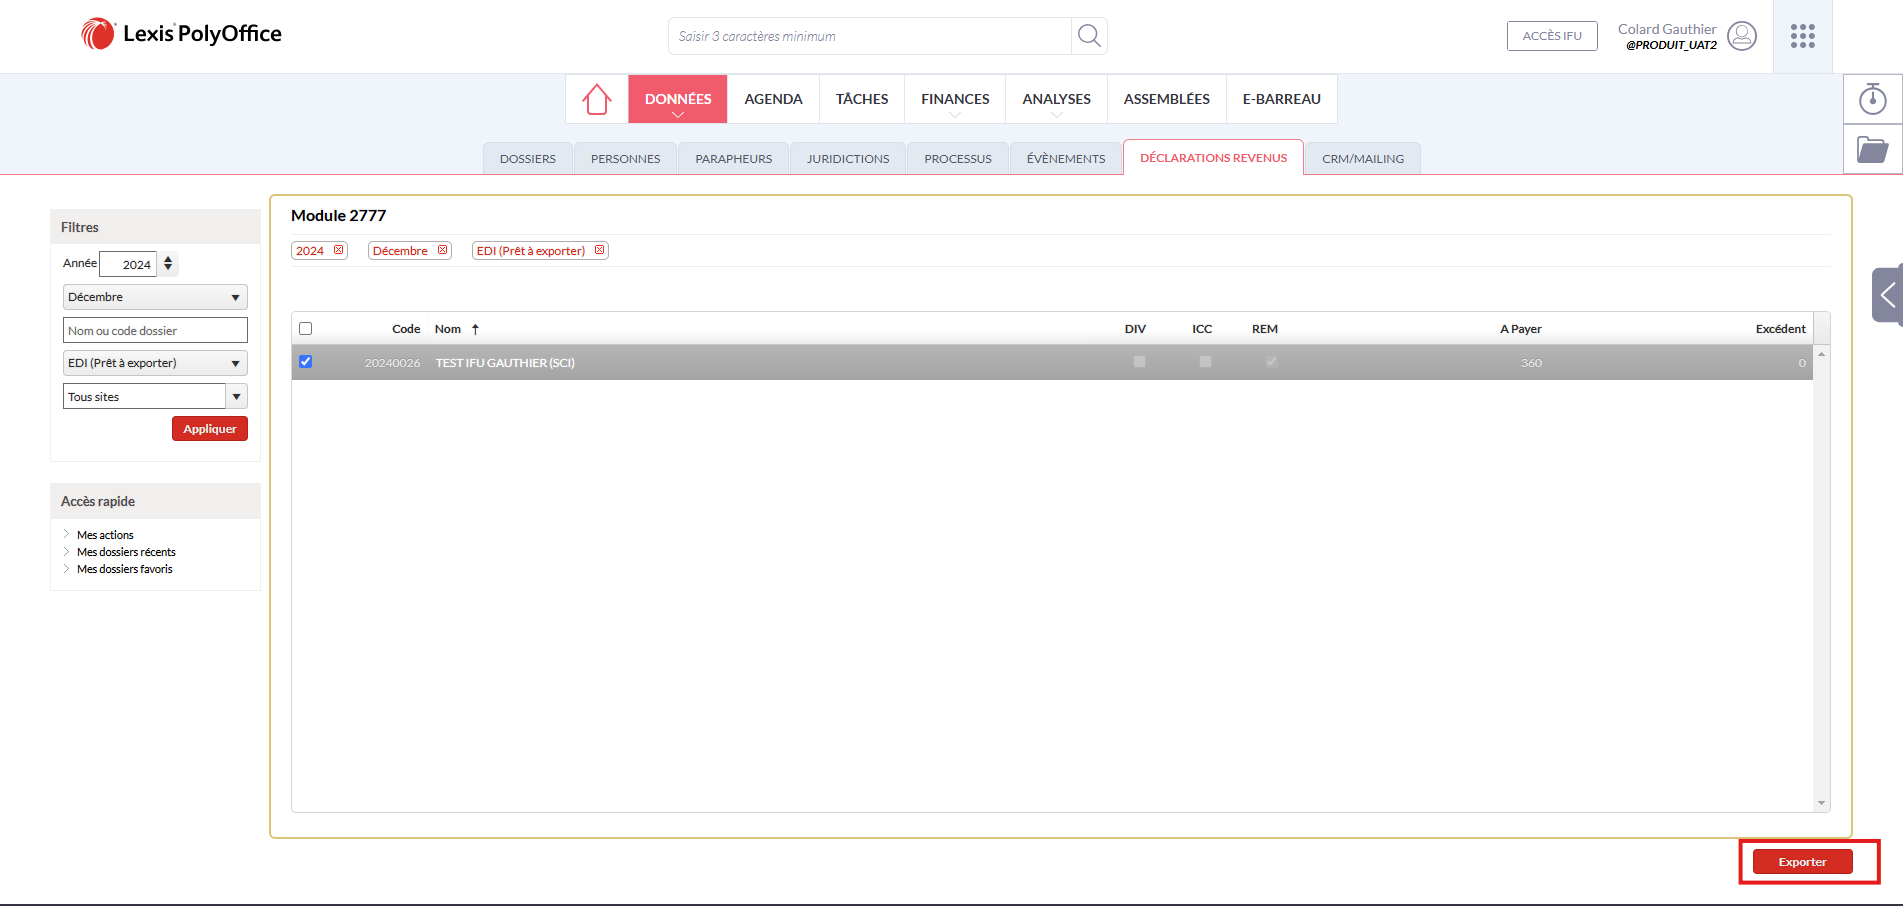Click the search magnifier icon

point(1089,36)
